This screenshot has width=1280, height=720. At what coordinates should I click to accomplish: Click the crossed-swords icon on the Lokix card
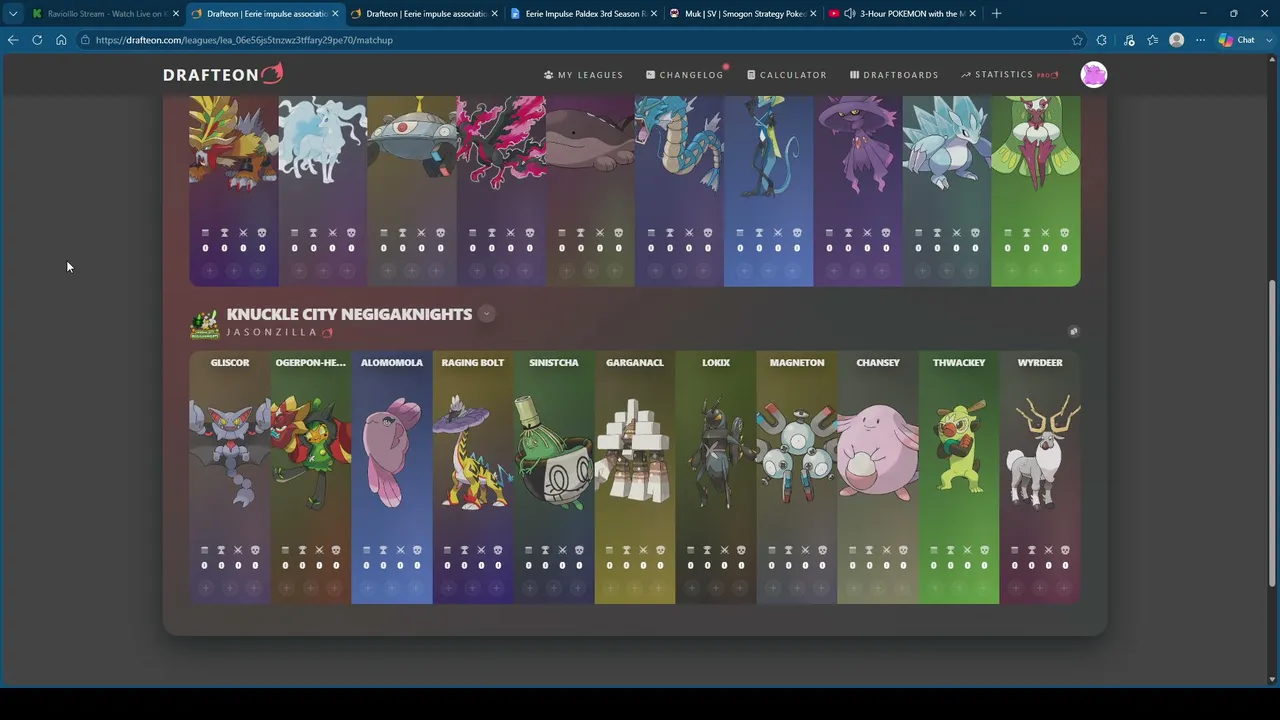[724, 550]
